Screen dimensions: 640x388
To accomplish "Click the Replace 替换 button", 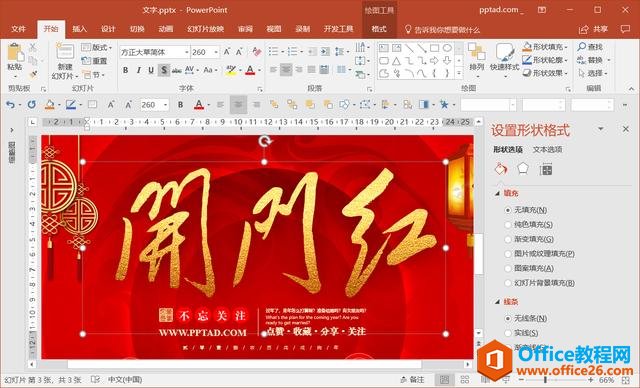I will click(593, 60).
